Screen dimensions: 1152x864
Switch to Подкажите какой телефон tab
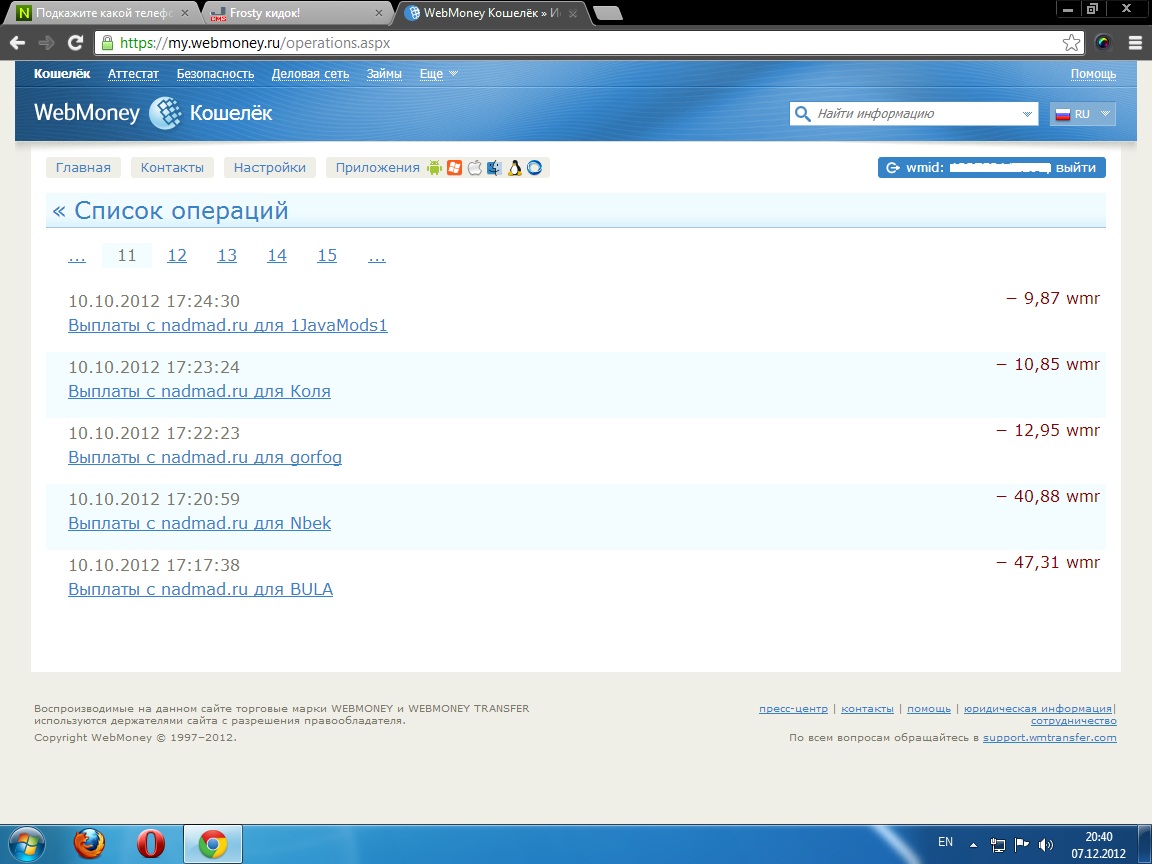pyautogui.click(x=104, y=12)
